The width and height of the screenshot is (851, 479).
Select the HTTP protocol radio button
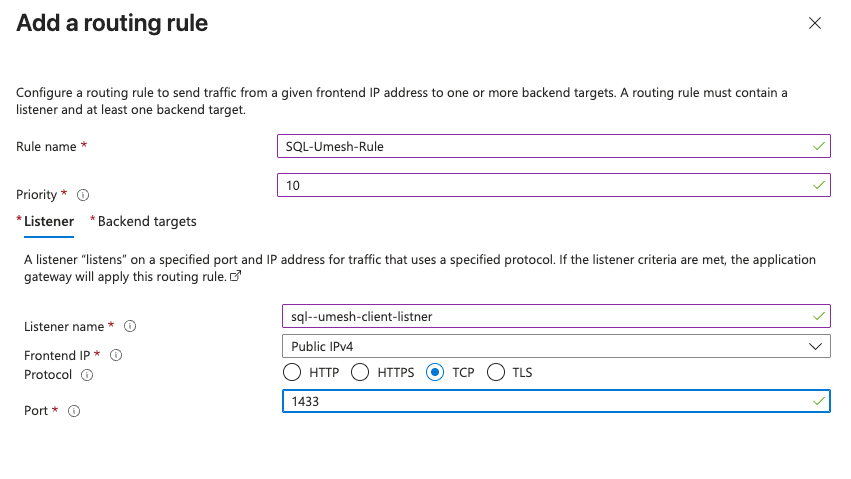(x=292, y=373)
